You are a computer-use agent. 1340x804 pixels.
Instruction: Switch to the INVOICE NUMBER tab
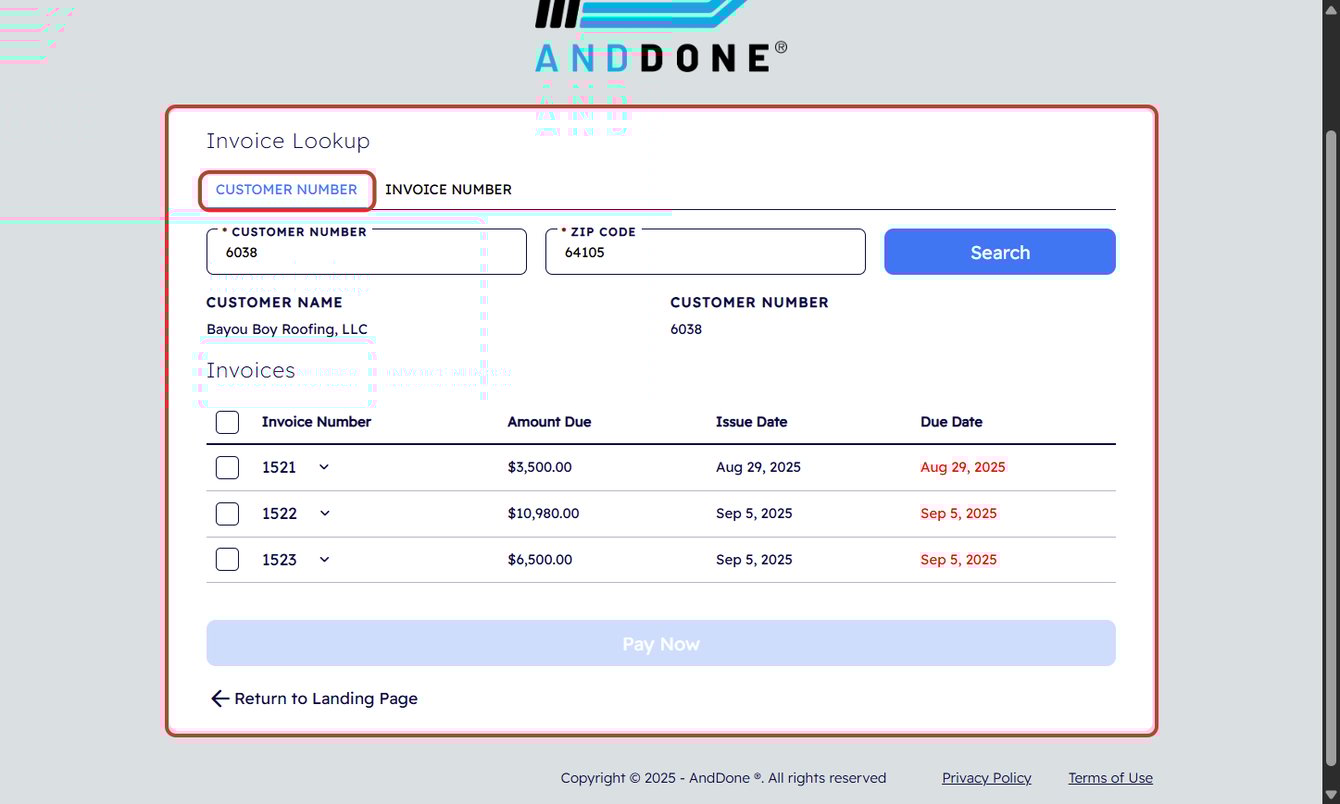pos(448,189)
